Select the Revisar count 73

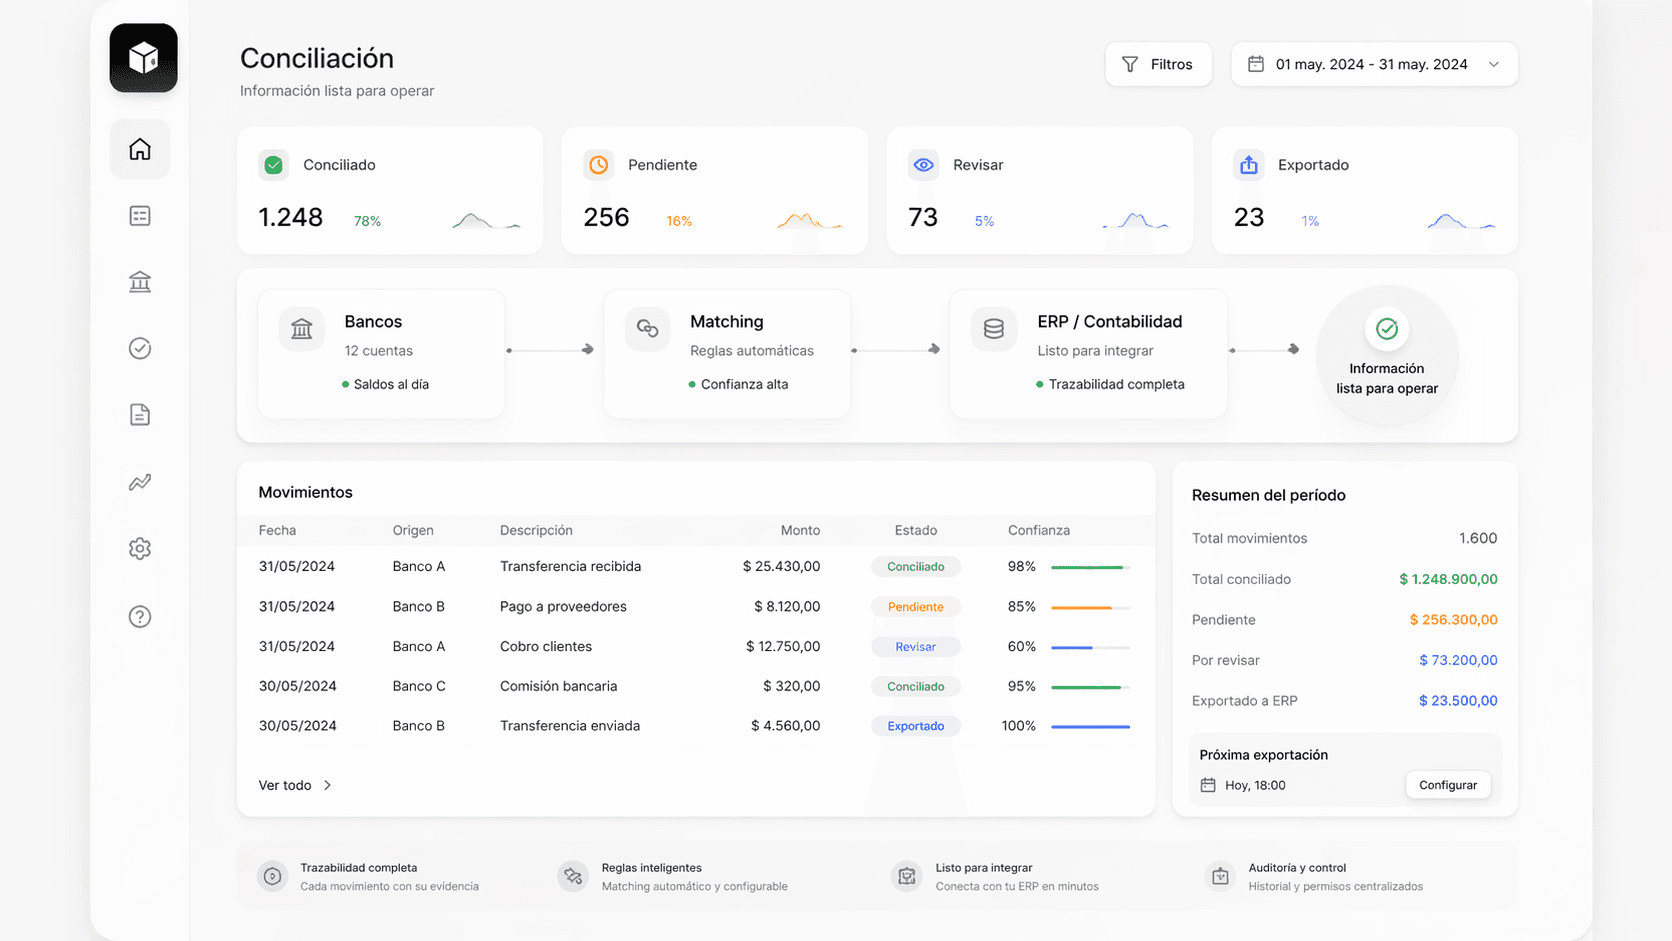coord(923,217)
